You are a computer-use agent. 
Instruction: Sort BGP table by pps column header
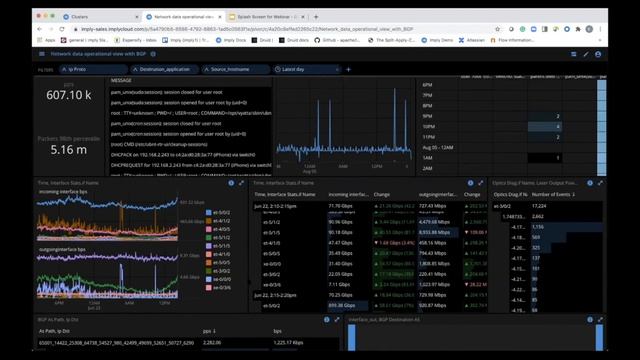coord(209,331)
